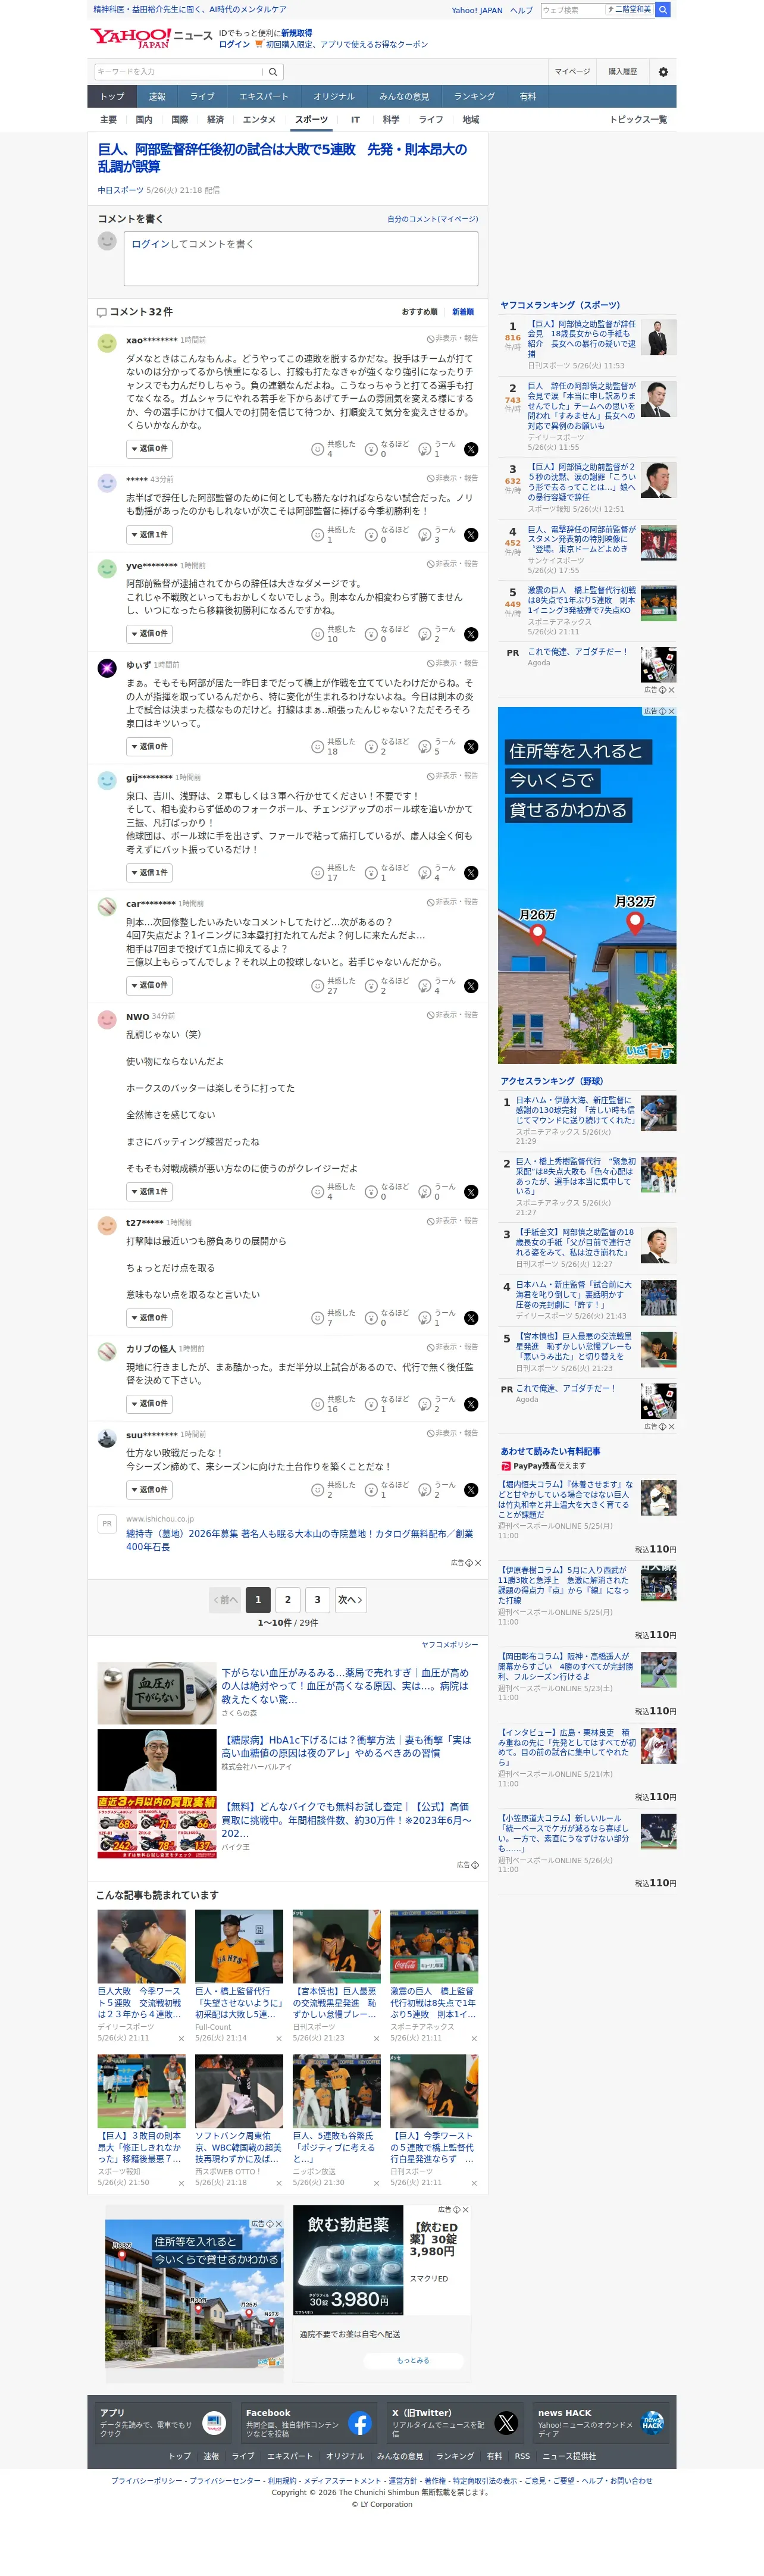The image size is (764, 2576).
Task: Click なるほど icon on car******** comment
Action: click(371, 986)
